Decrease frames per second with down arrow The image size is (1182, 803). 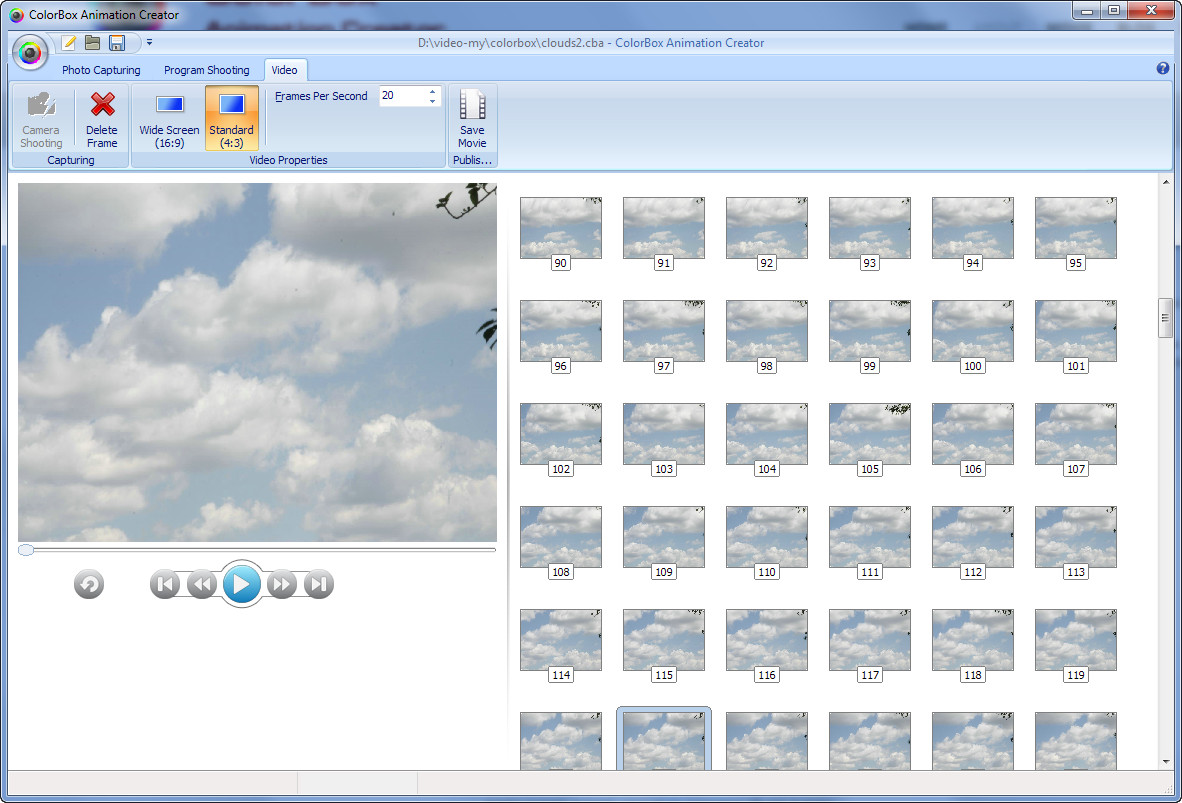pos(433,101)
